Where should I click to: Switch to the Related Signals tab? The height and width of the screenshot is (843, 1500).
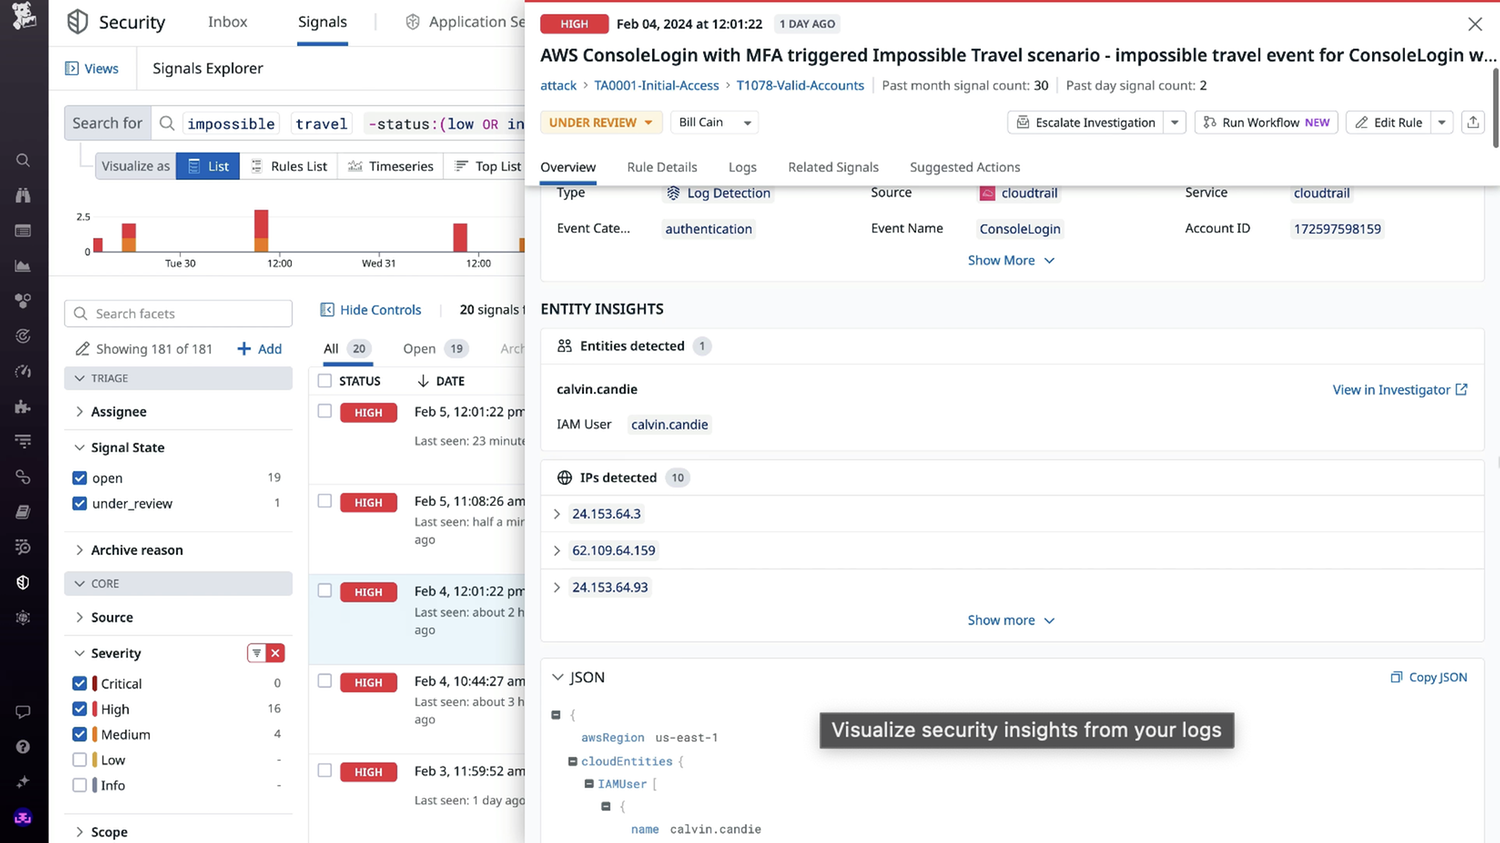coord(833,167)
